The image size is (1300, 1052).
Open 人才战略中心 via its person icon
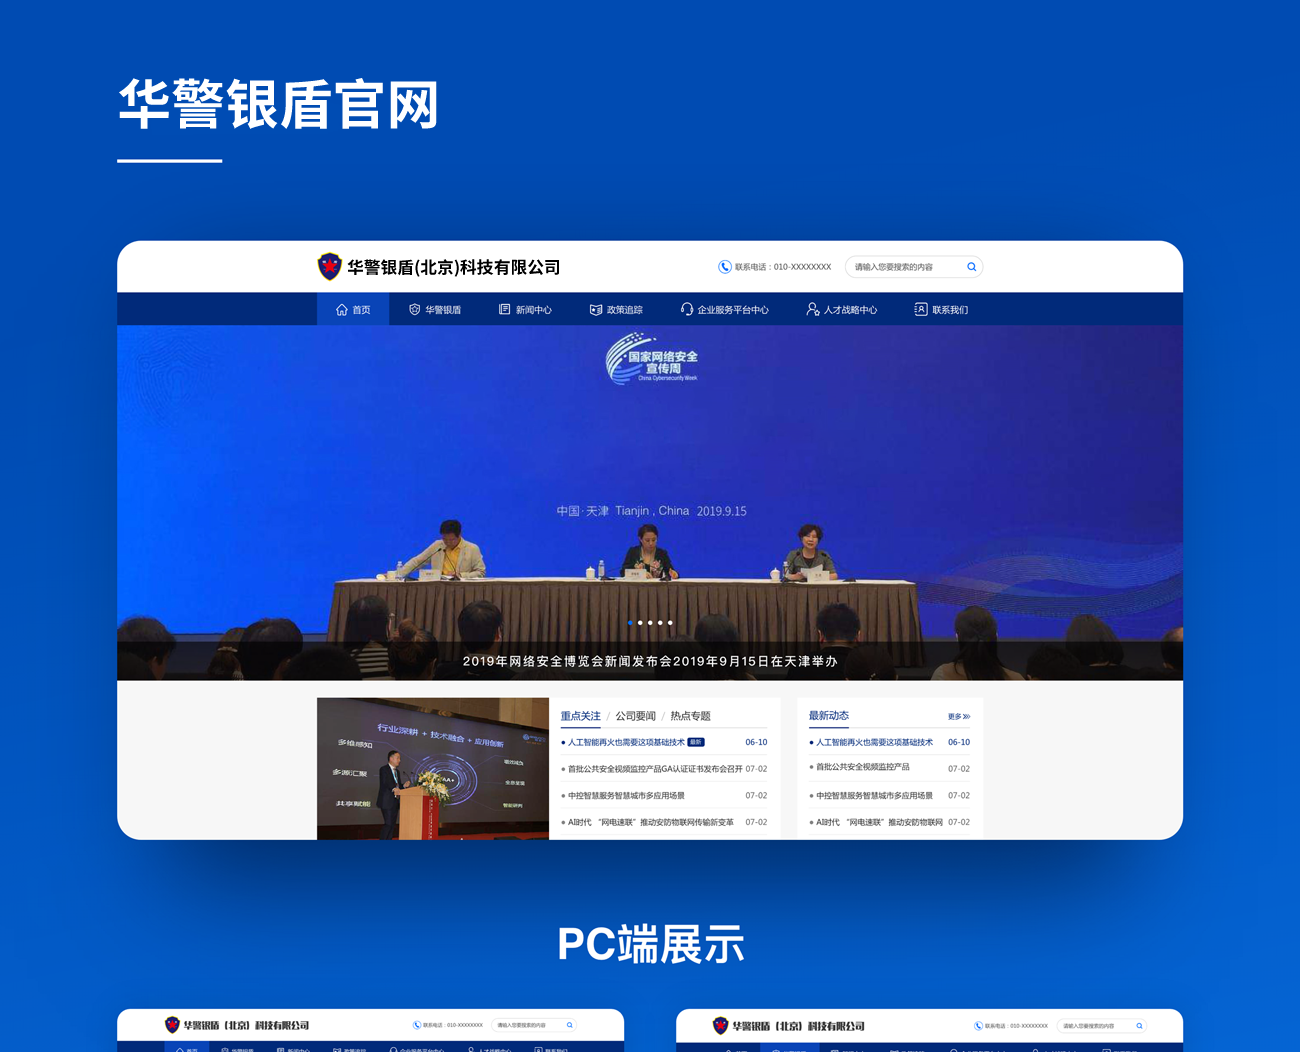click(x=813, y=310)
